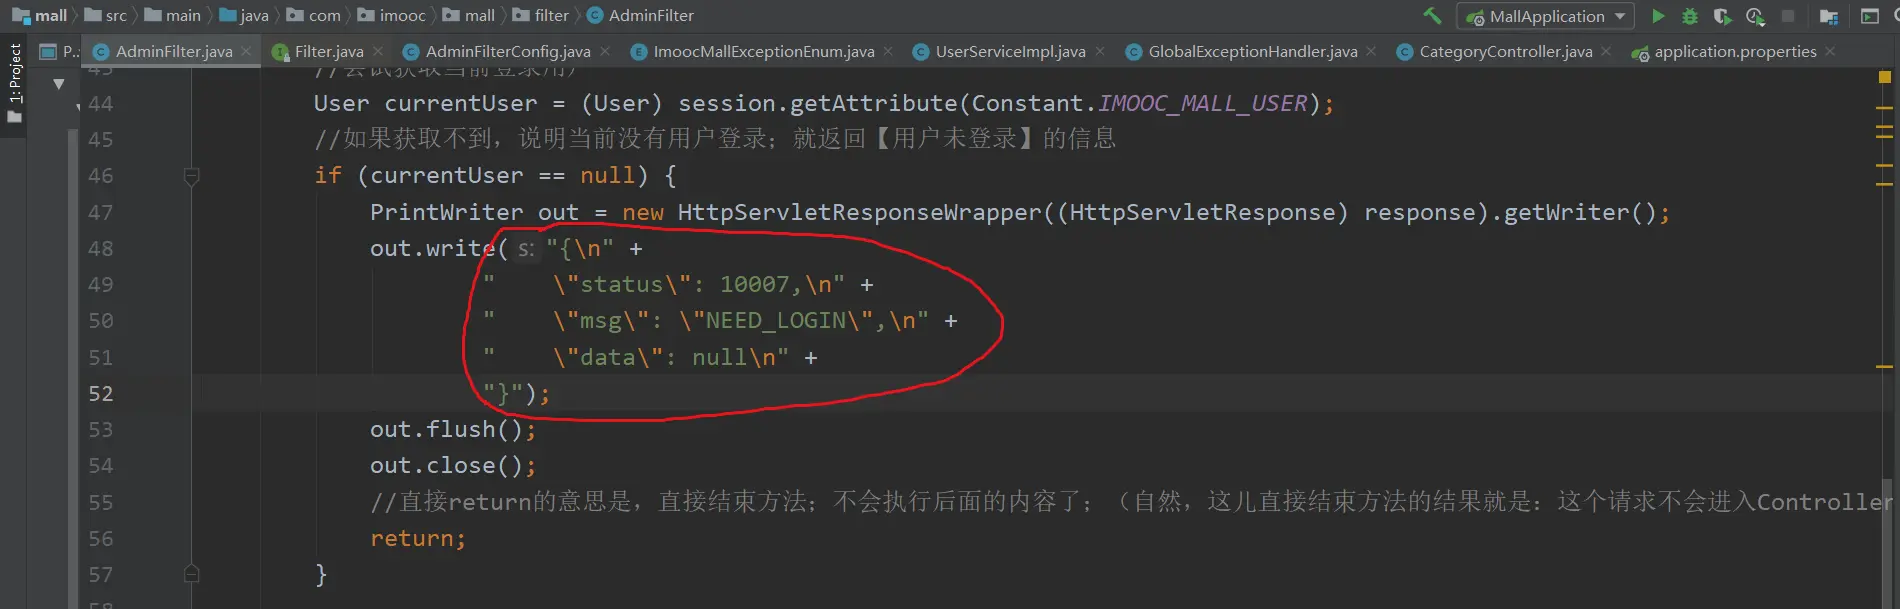
Task: Click the com breadcrumb package
Action: pos(314,15)
